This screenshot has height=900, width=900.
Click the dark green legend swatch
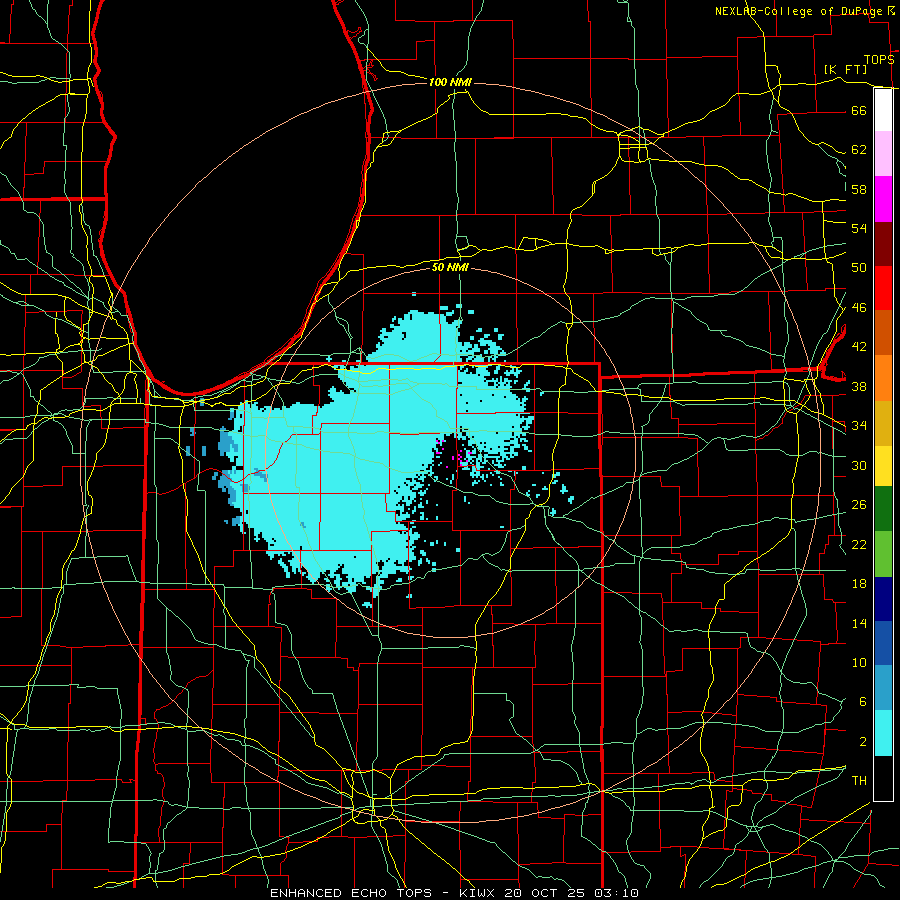(x=883, y=509)
